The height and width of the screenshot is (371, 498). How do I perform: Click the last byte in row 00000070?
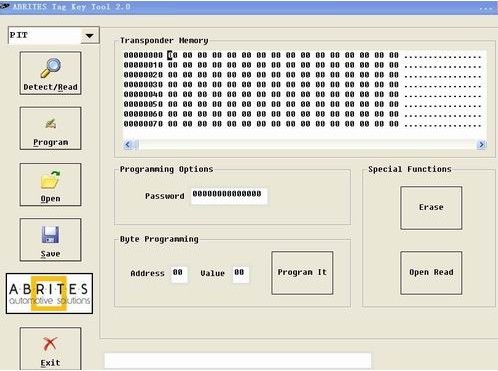[394, 124]
